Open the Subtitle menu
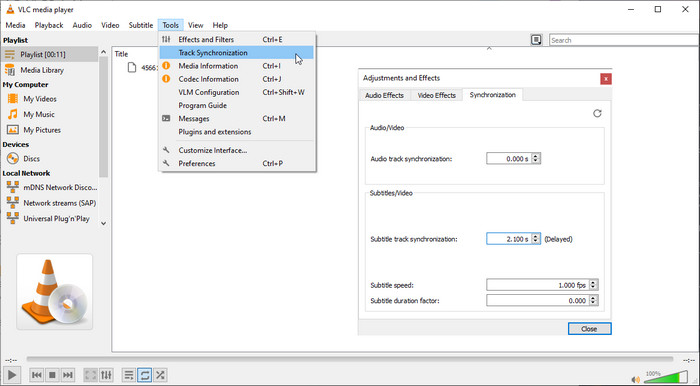 [141, 25]
